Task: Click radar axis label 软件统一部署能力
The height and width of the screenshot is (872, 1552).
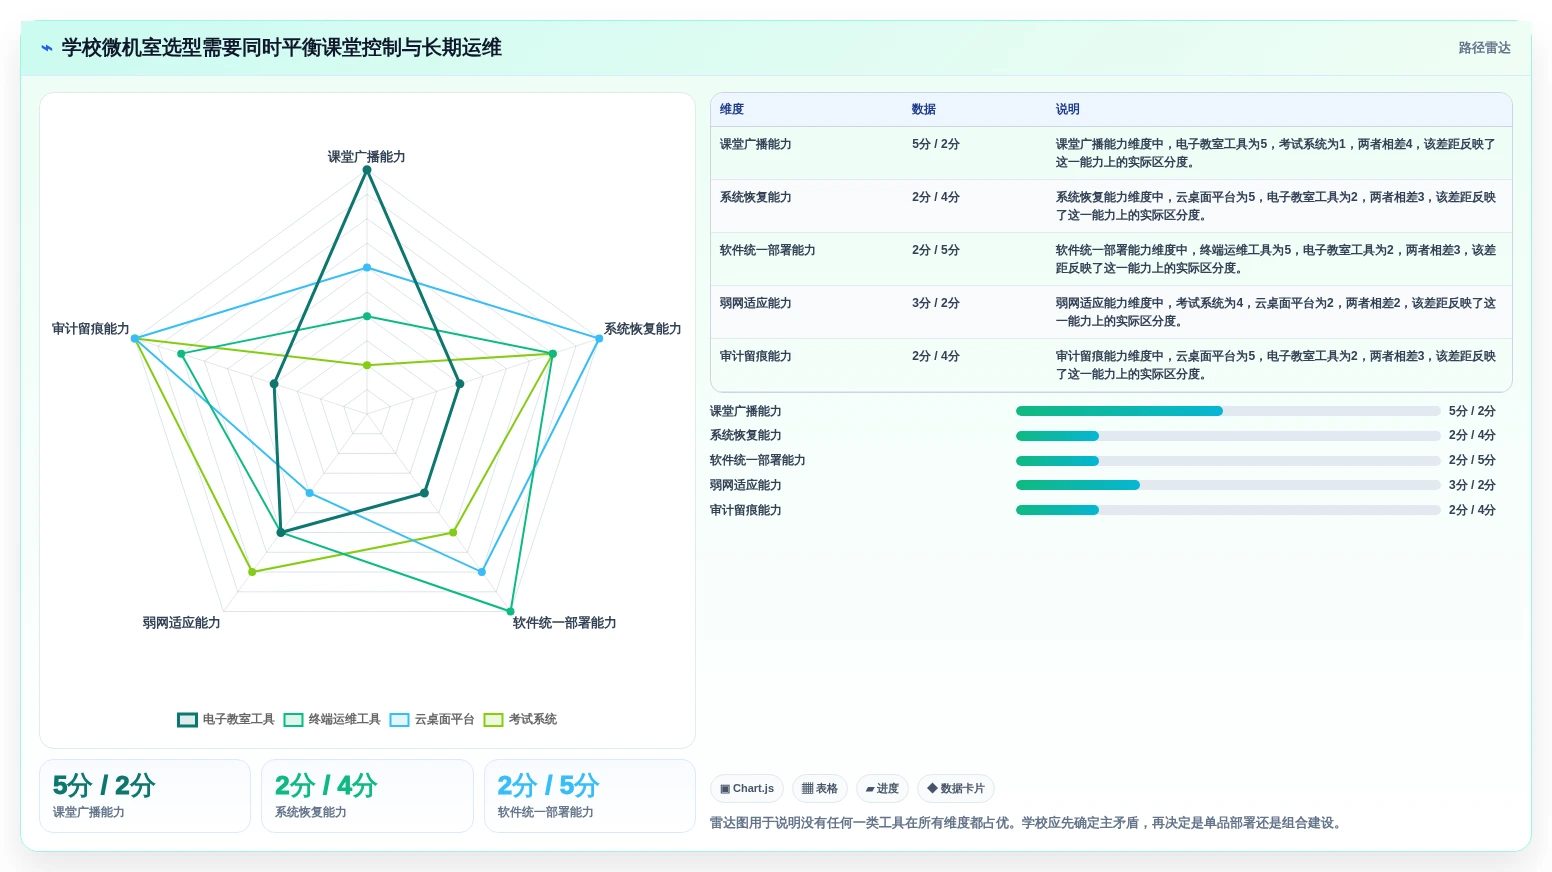Action: click(565, 623)
